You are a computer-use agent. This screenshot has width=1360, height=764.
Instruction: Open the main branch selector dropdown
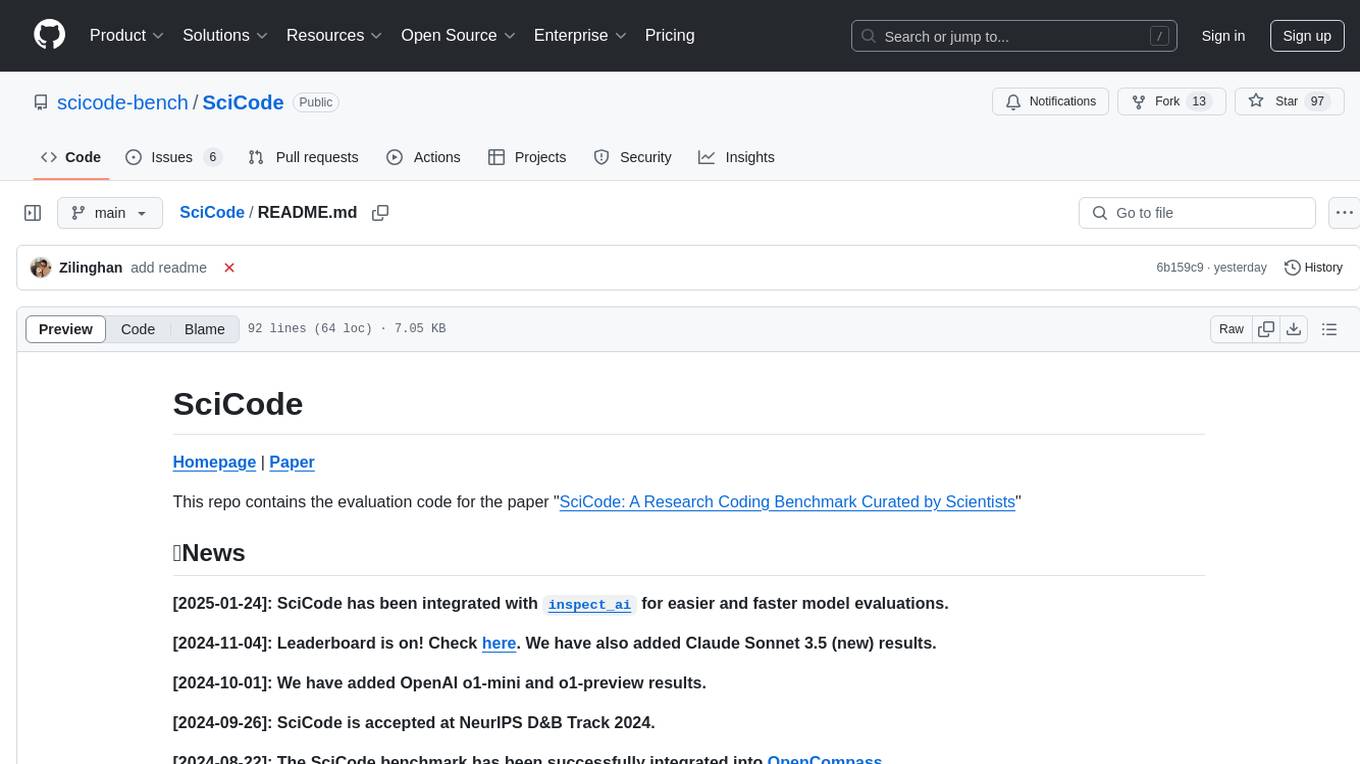110,213
